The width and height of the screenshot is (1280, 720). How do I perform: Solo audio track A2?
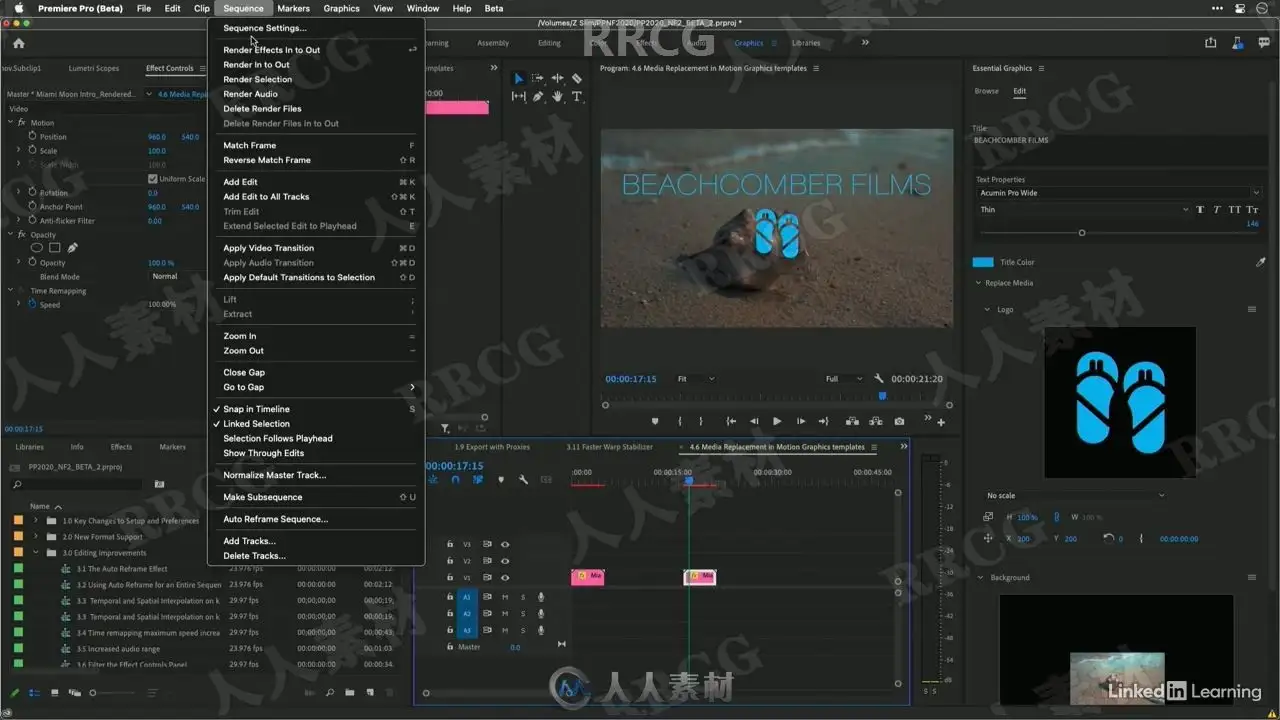pyautogui.click(x=522, y=613)
